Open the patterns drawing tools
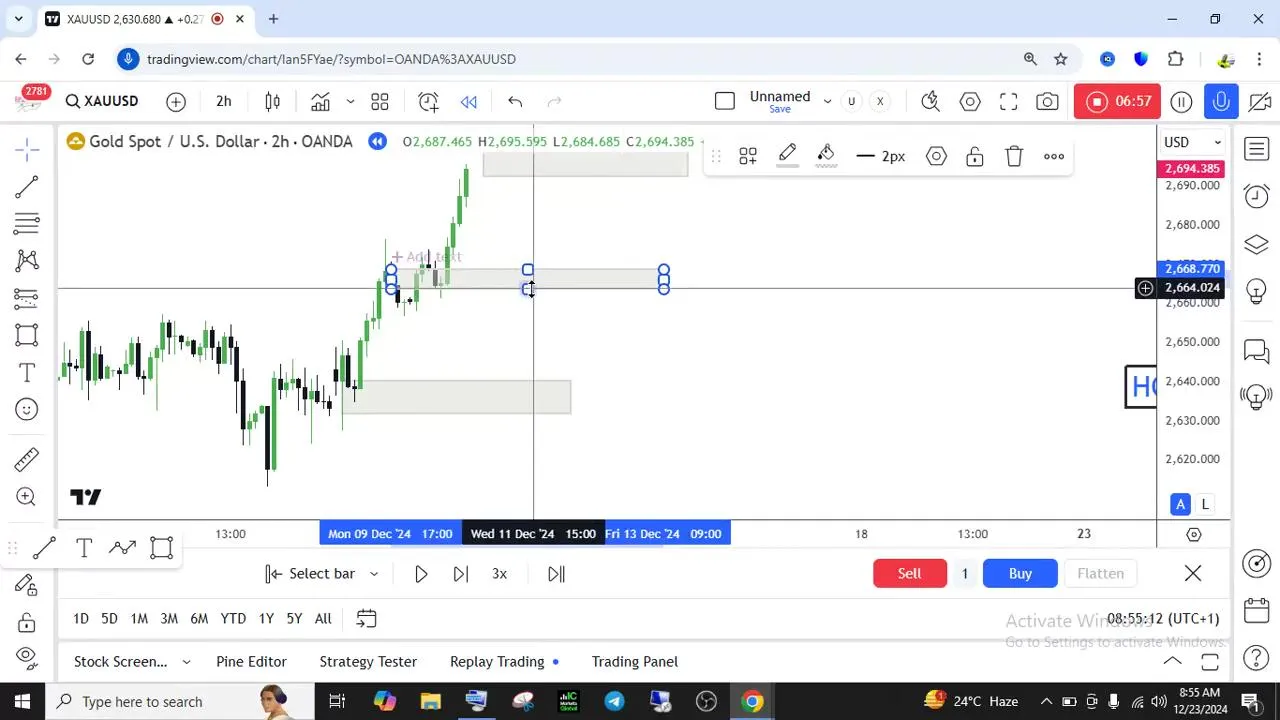The height and width of the screenshot is (720, 1280). 27,261
